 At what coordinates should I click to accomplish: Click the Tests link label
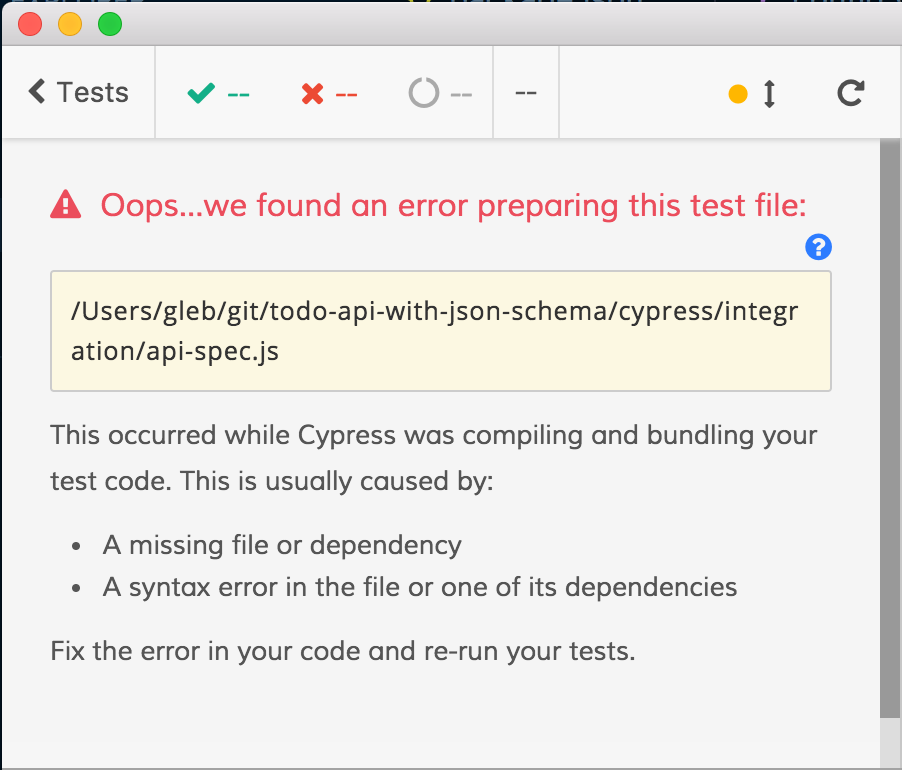(93, 93)
